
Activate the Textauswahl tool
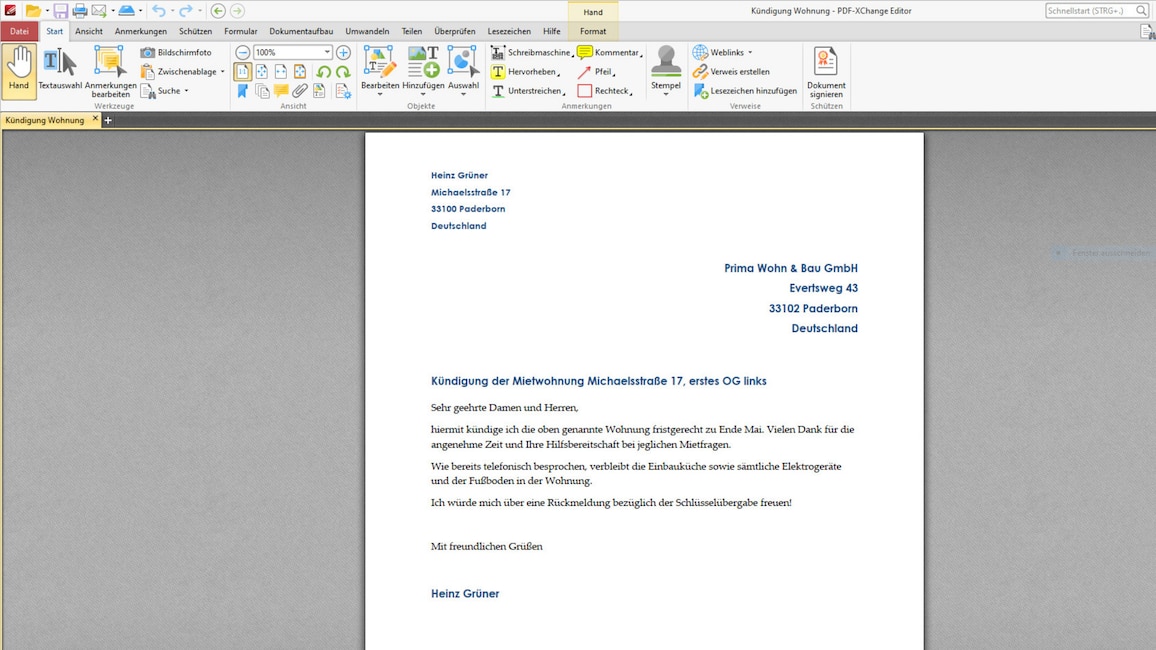(x=62, y=68)
